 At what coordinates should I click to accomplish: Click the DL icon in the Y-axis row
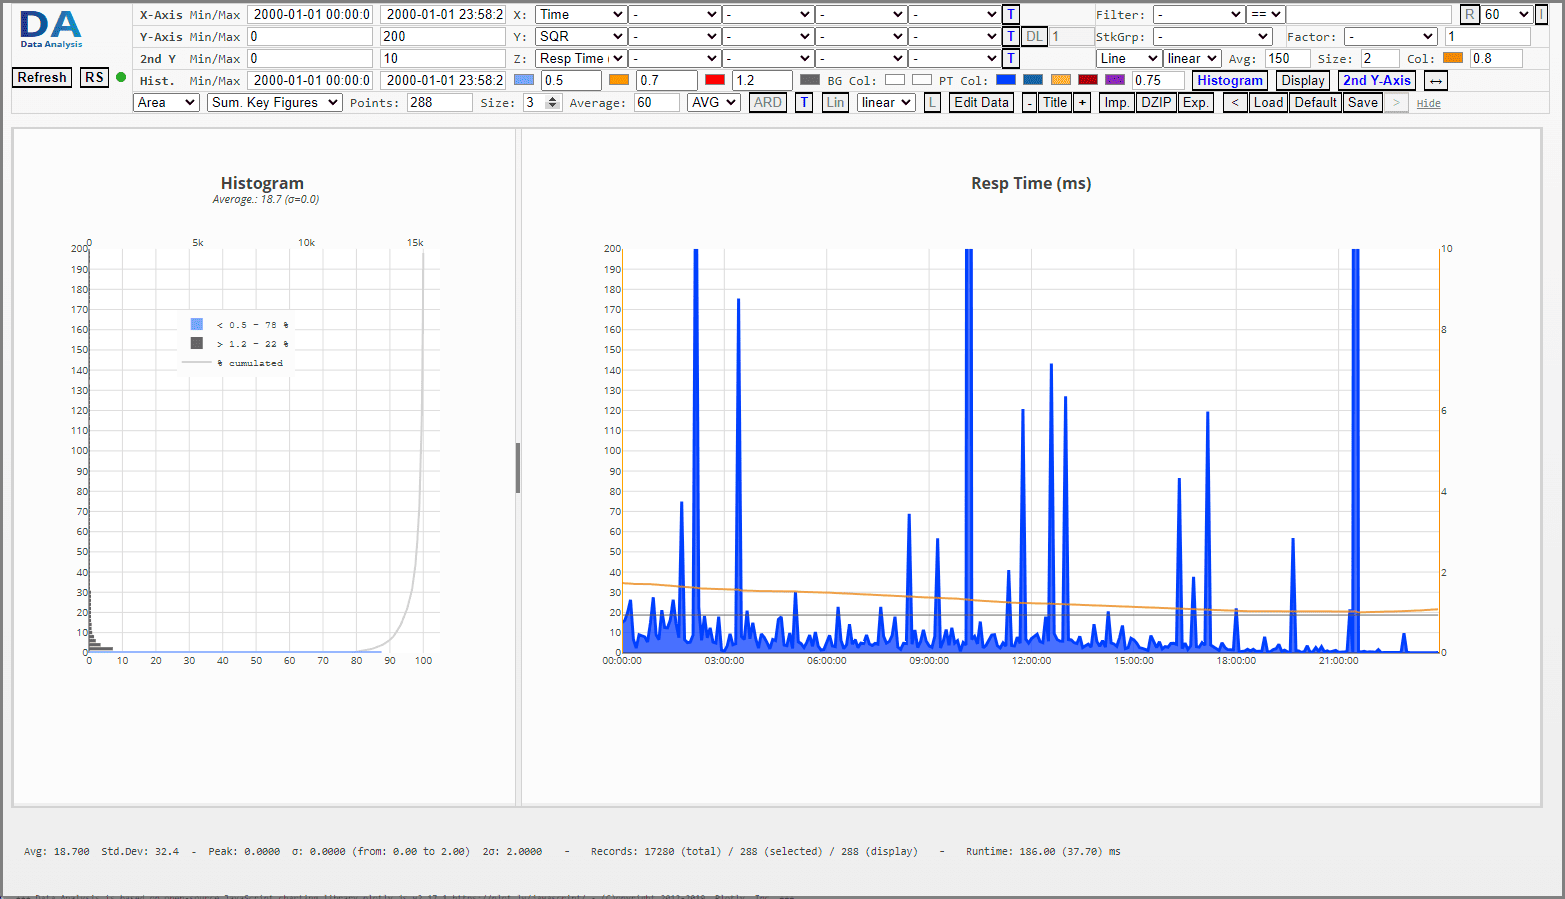[x=1035, y=36]
